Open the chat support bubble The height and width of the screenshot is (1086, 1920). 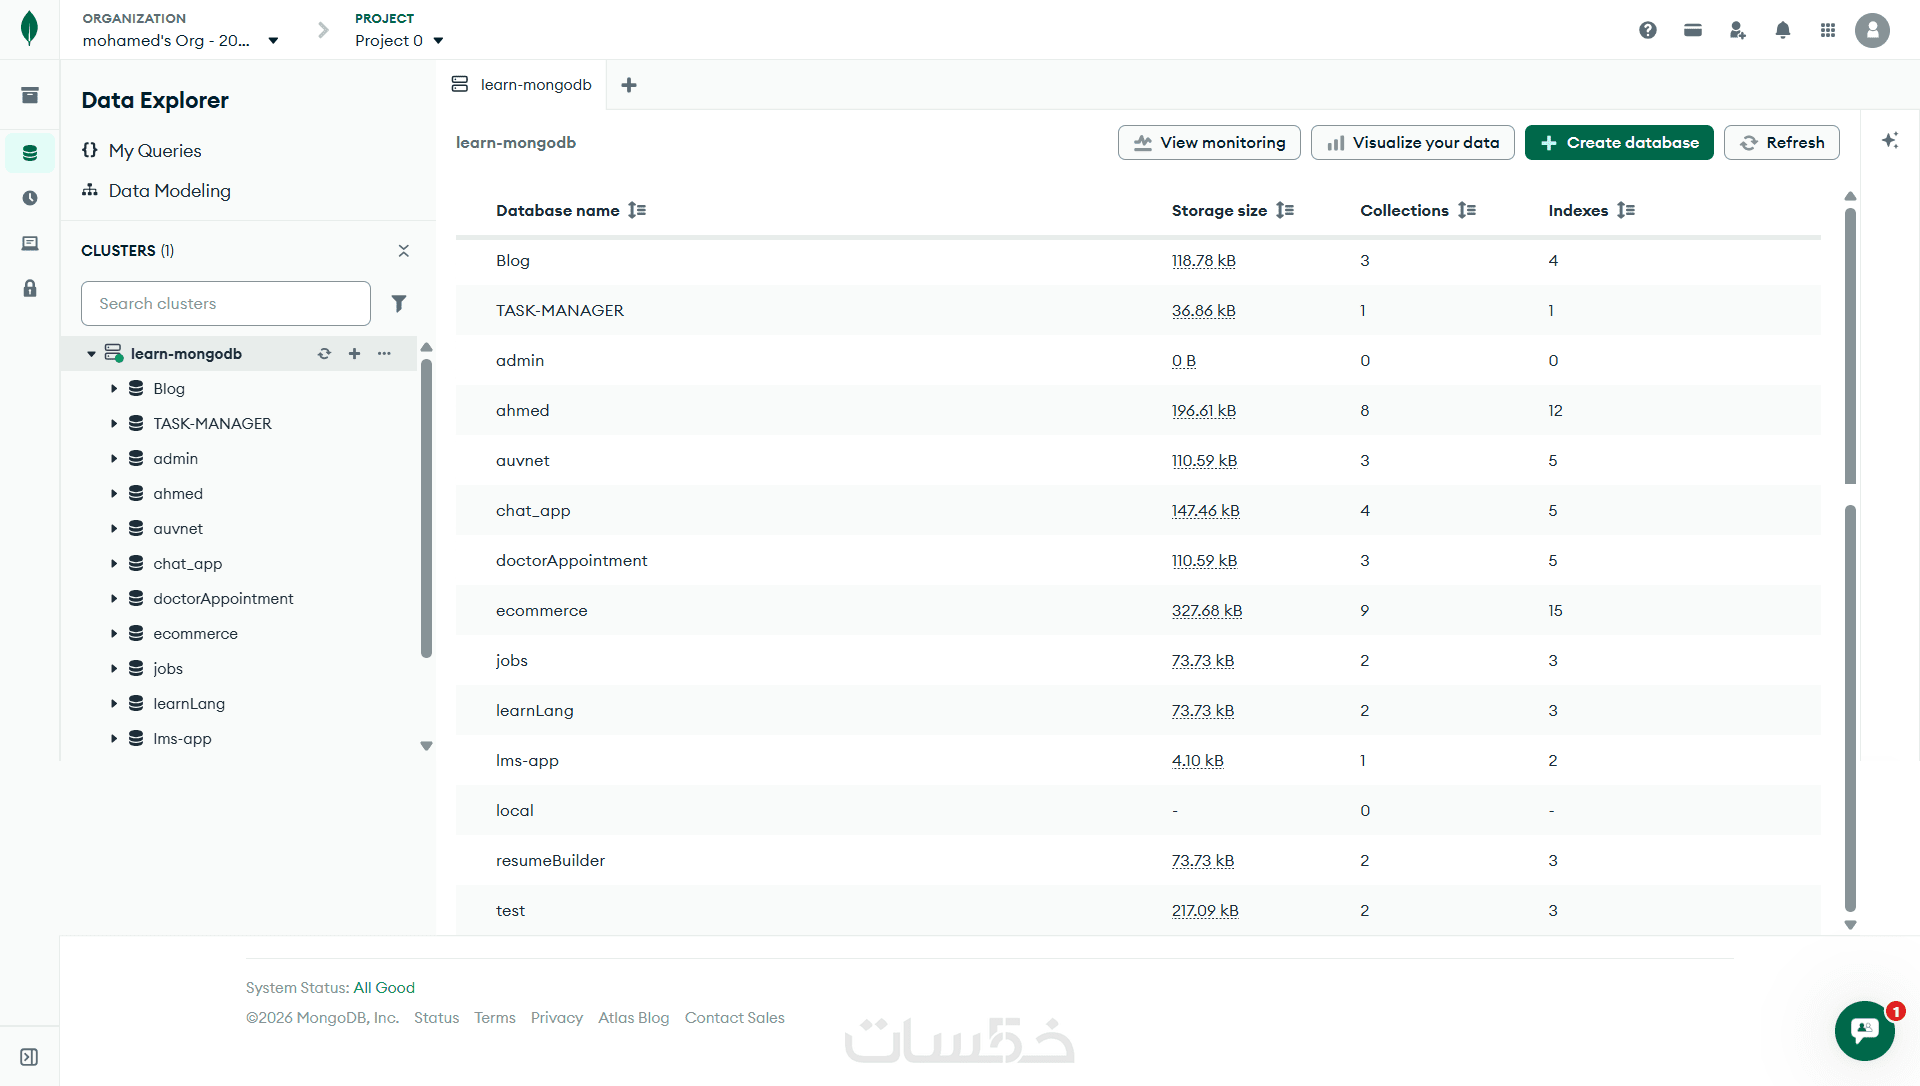1864,1030
